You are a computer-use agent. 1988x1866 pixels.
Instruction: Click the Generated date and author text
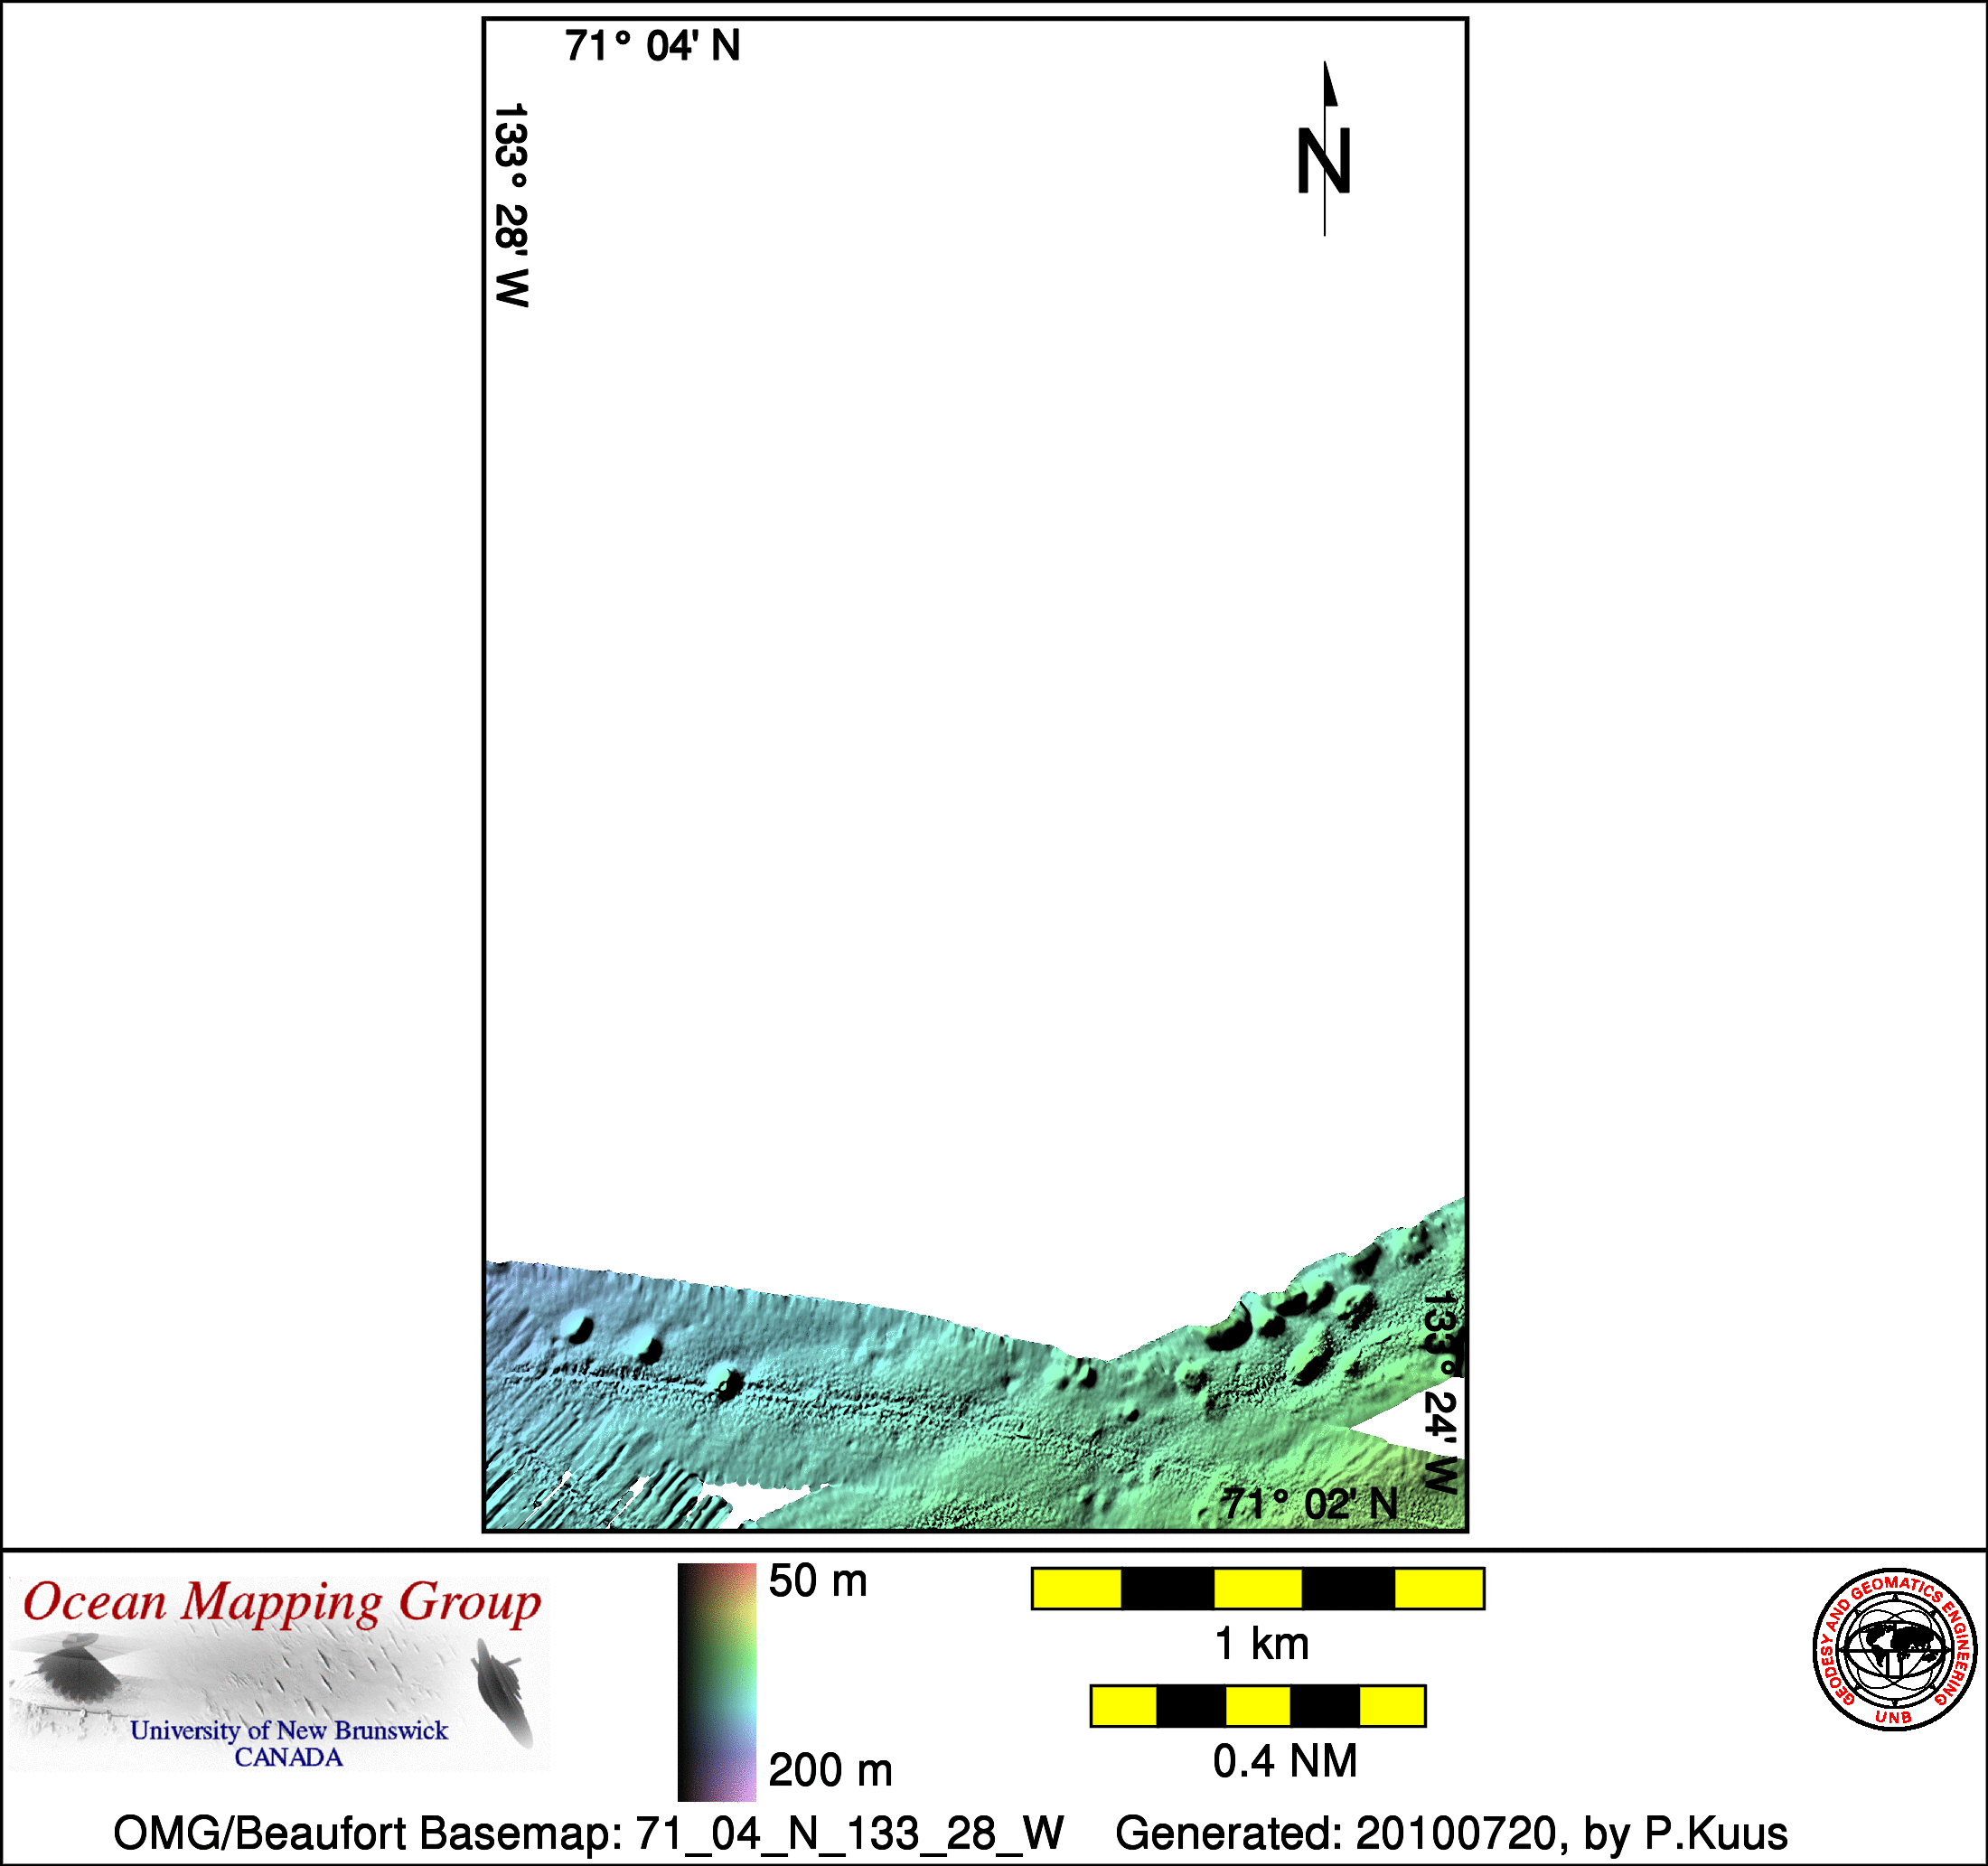tap(1451, 1834)
